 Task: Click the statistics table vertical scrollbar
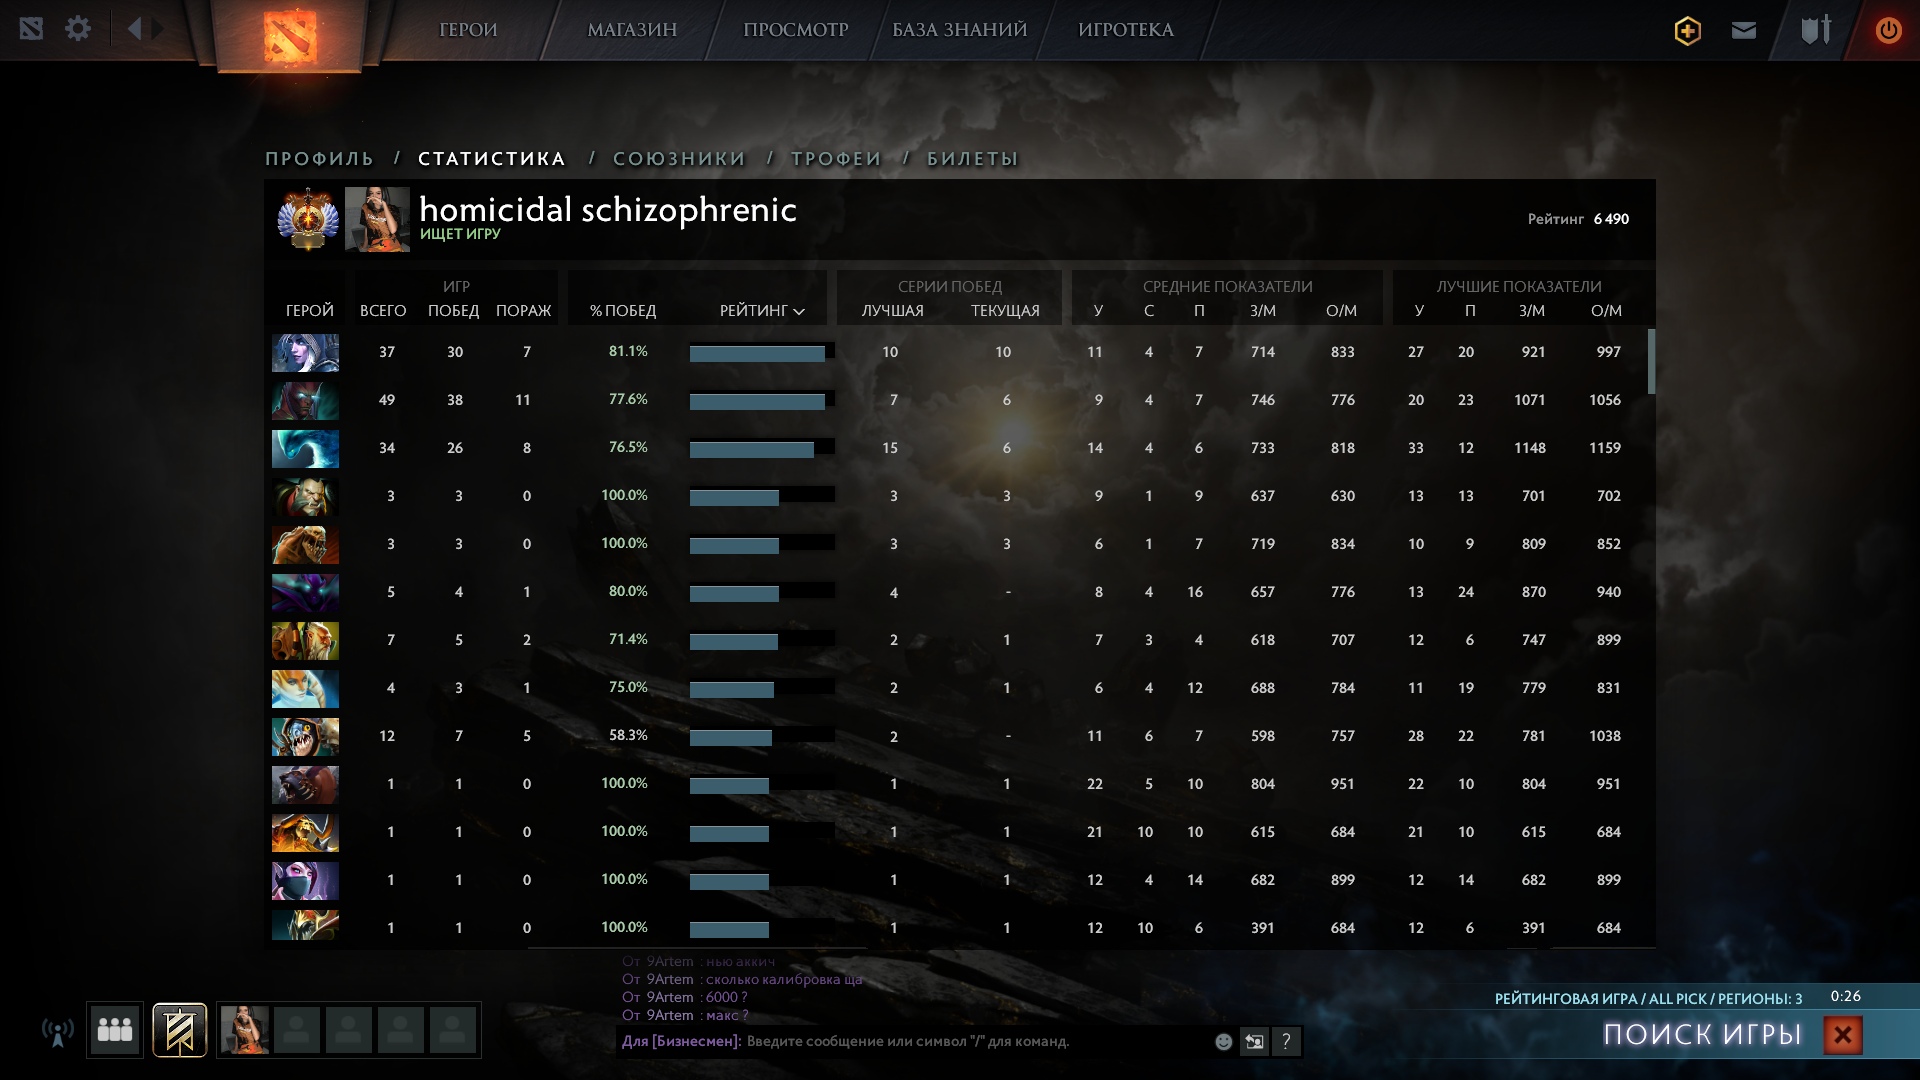coord(1651,362)
